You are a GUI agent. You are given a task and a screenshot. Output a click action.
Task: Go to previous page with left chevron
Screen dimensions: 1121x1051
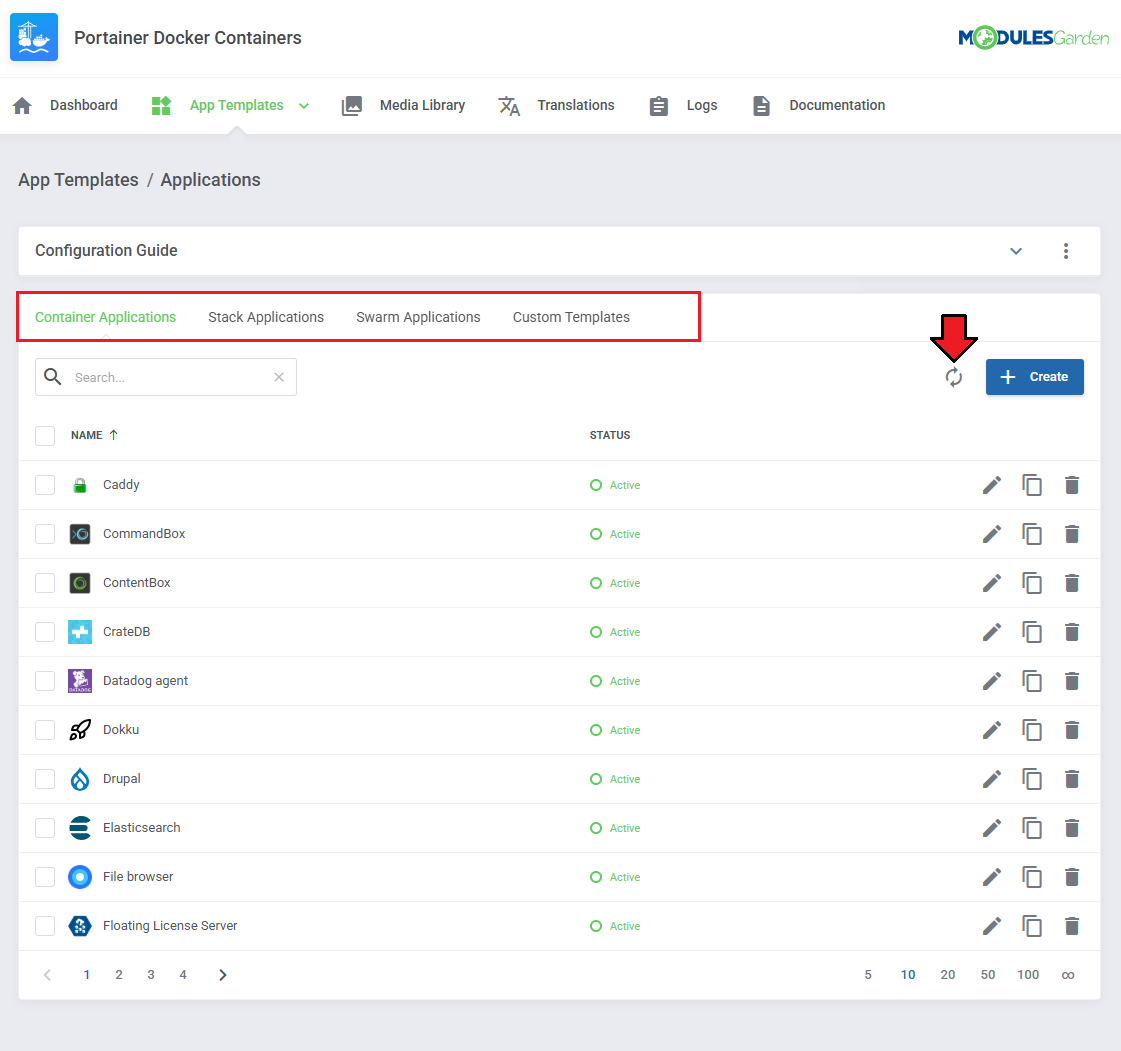[x=47, y=974]
